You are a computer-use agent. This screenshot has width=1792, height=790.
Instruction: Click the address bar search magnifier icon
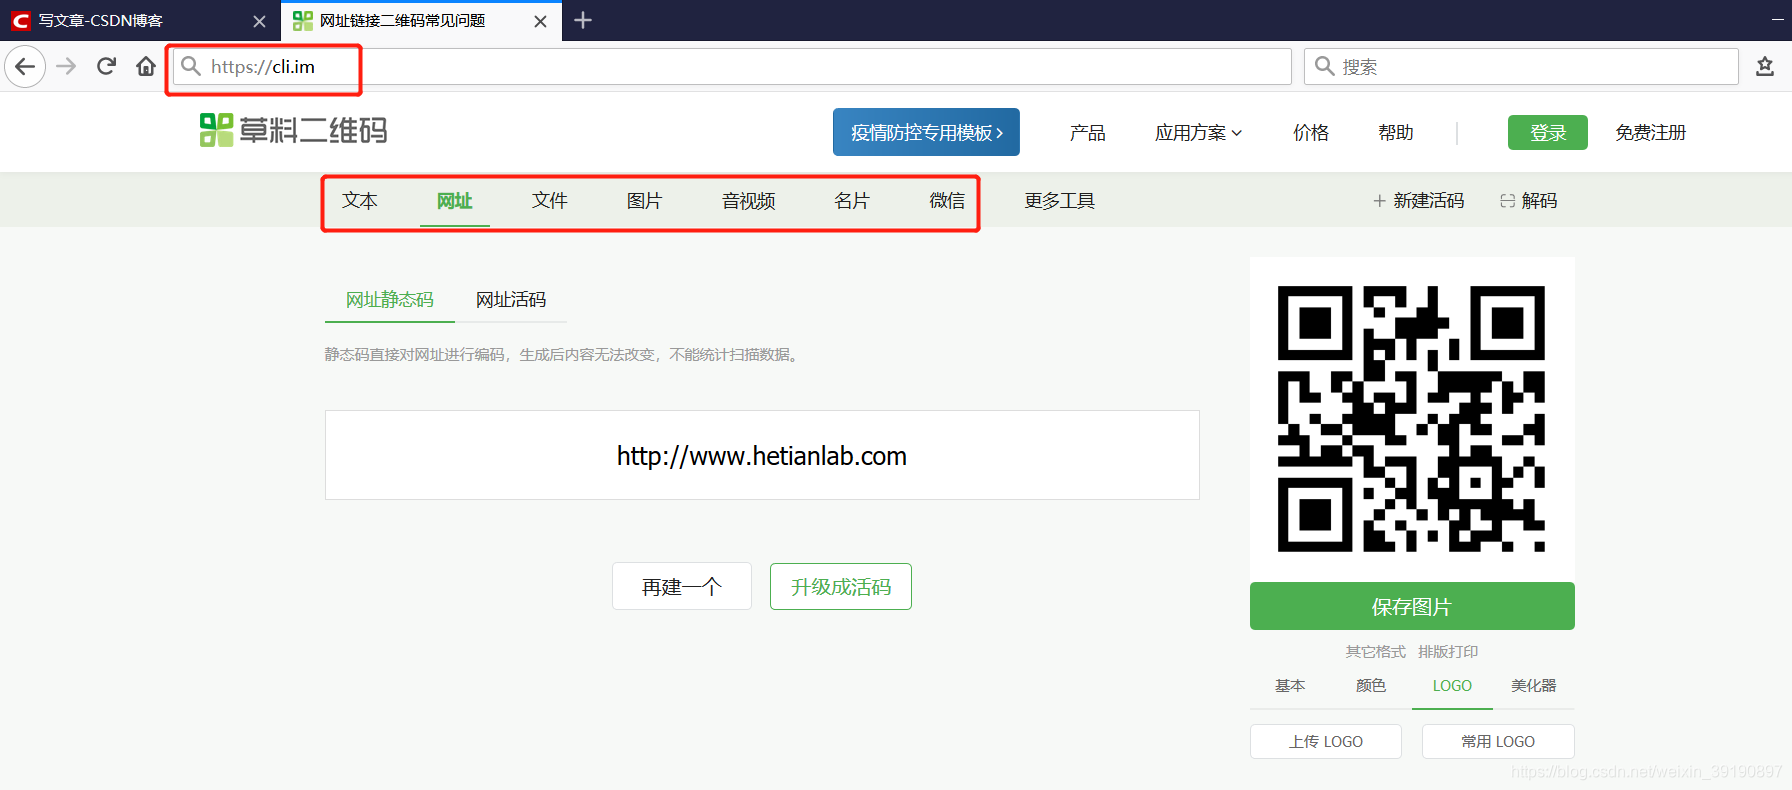point(191,67)
